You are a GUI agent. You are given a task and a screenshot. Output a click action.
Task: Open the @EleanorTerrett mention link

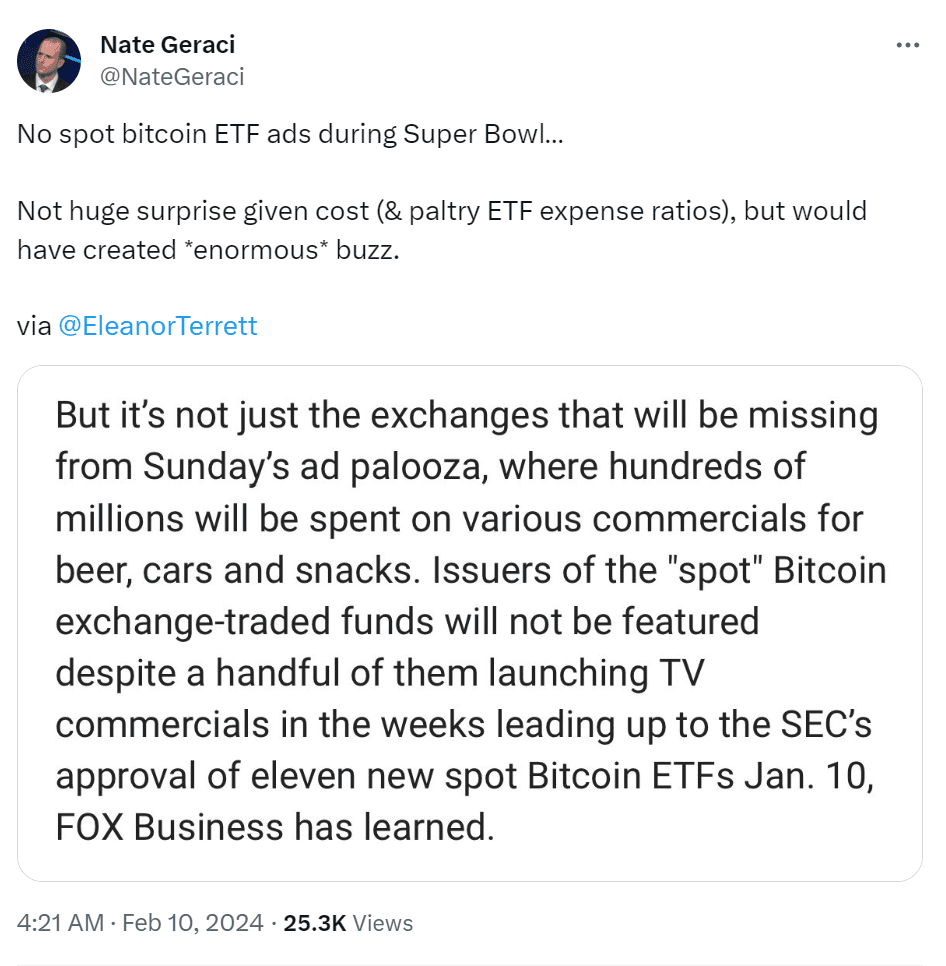coord(158,326)
